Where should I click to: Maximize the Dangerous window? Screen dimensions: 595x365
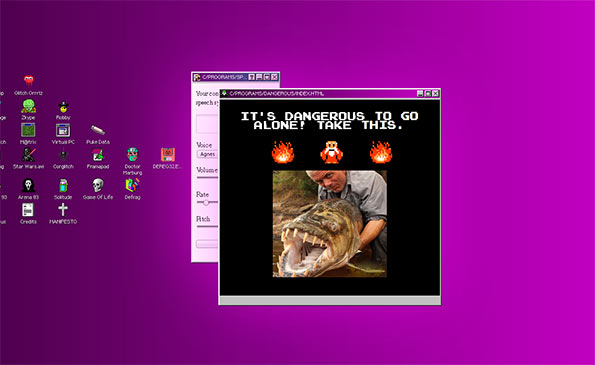pyautogui.click(x=428, y=93)
